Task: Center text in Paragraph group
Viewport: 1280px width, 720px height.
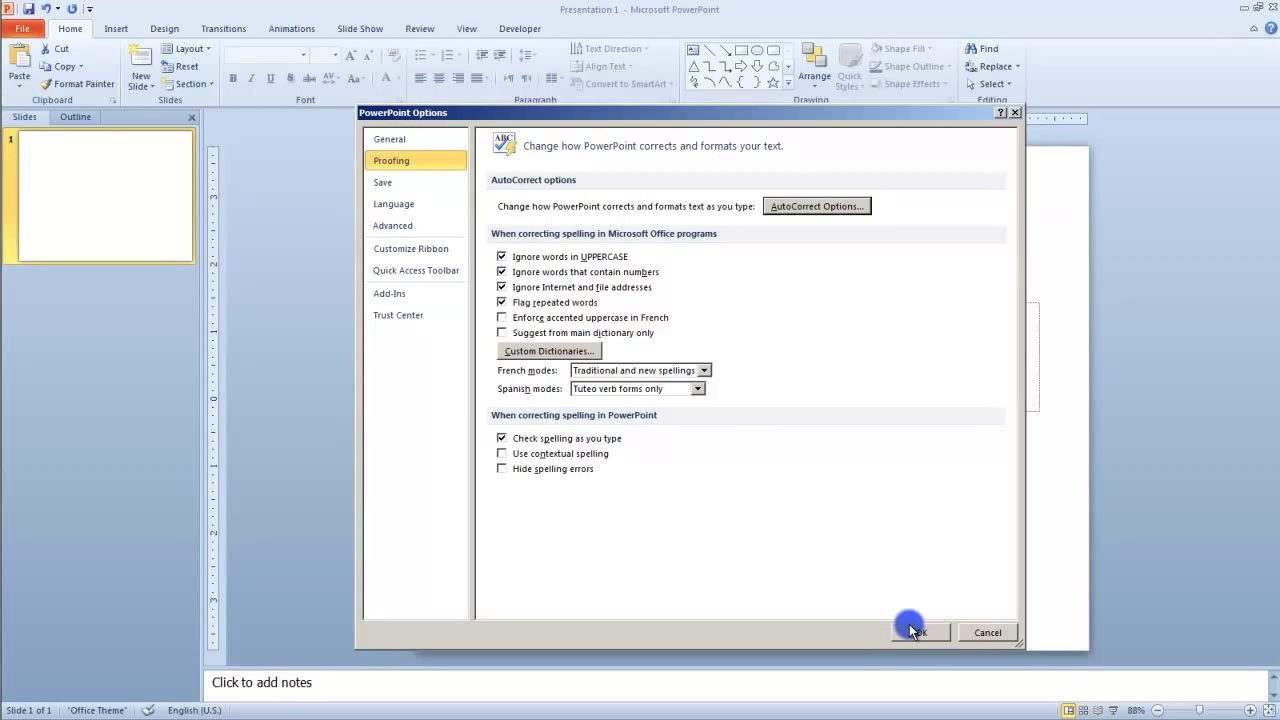Action: pyautogui.click(x=439, y=78)
